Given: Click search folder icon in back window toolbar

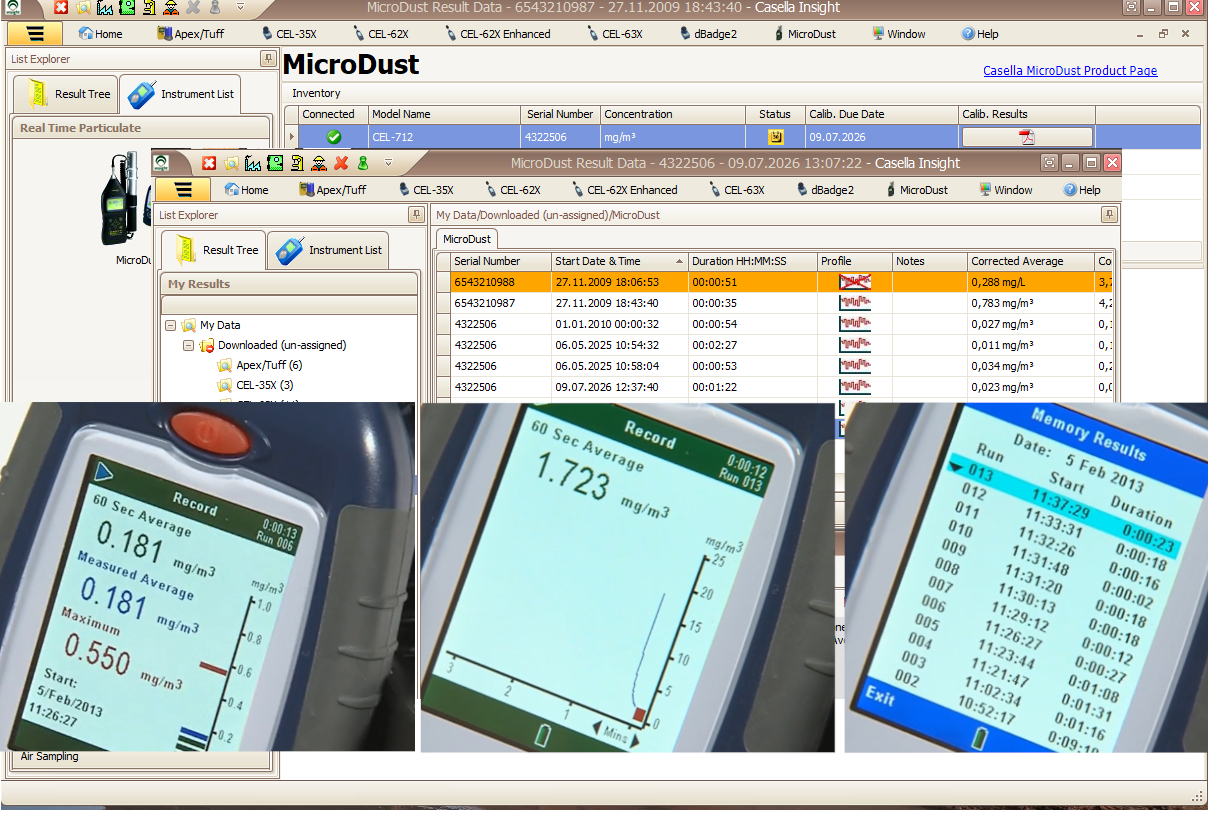Looking at the screenshot, I should tap(83, 8).
